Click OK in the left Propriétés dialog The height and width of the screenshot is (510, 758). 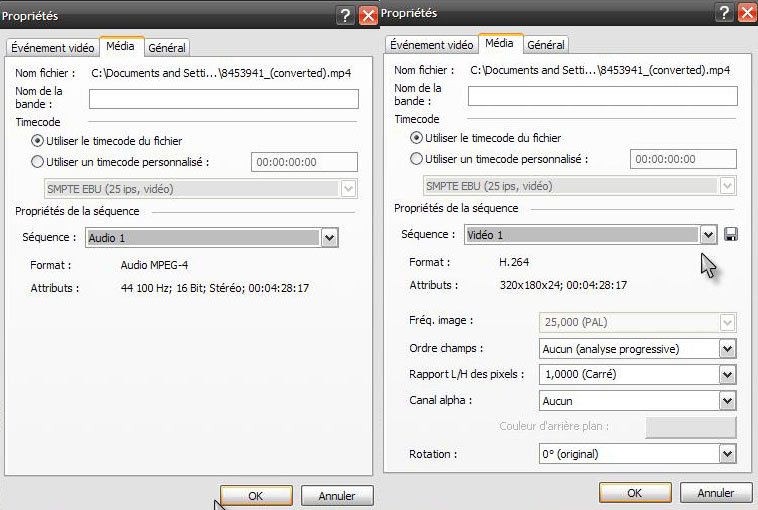256,496
